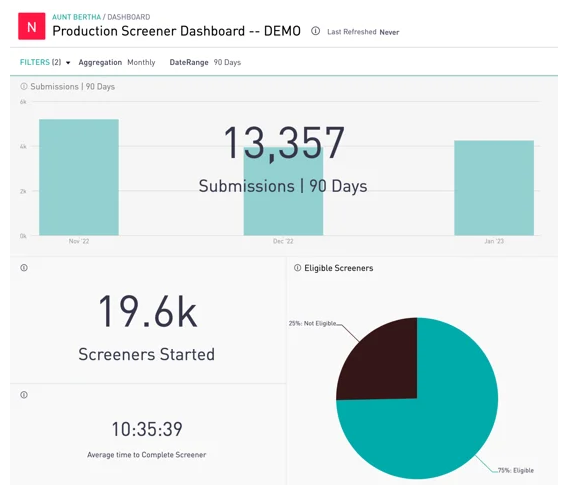
Task: Click the red N logo icon
Action: pyautogui.click(x=32, y=26)
